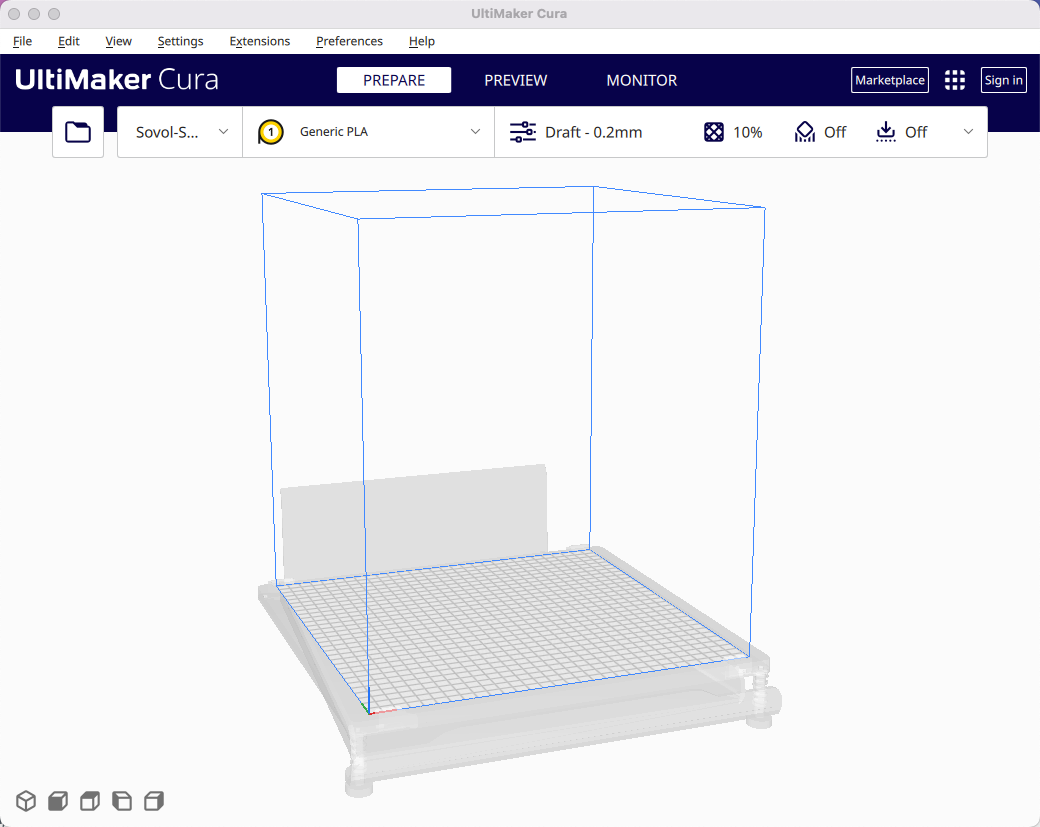Screen dimensions: 1040x827
Task: Switch camera to top view
Action: click(90, 801)
